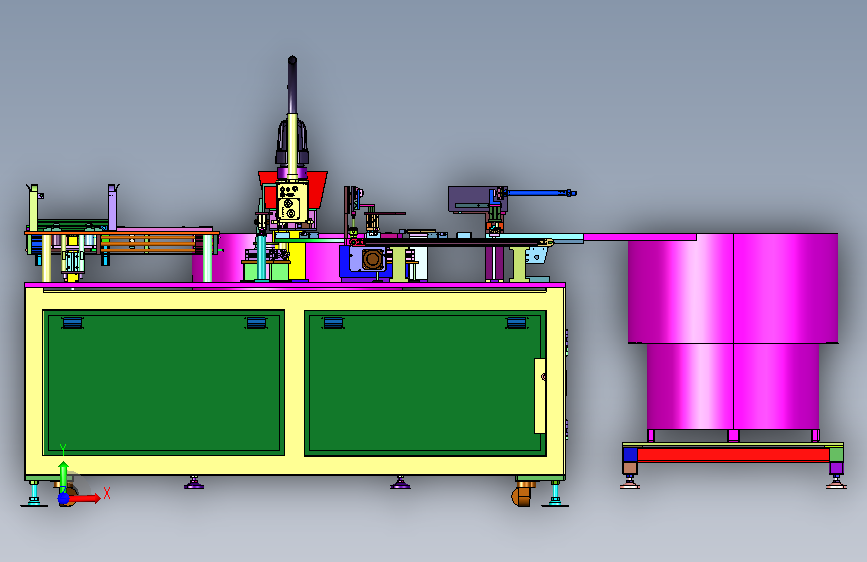Screen dimensions: 867x562
Task: Select the cream control box with dials
Action: point(292,202)
